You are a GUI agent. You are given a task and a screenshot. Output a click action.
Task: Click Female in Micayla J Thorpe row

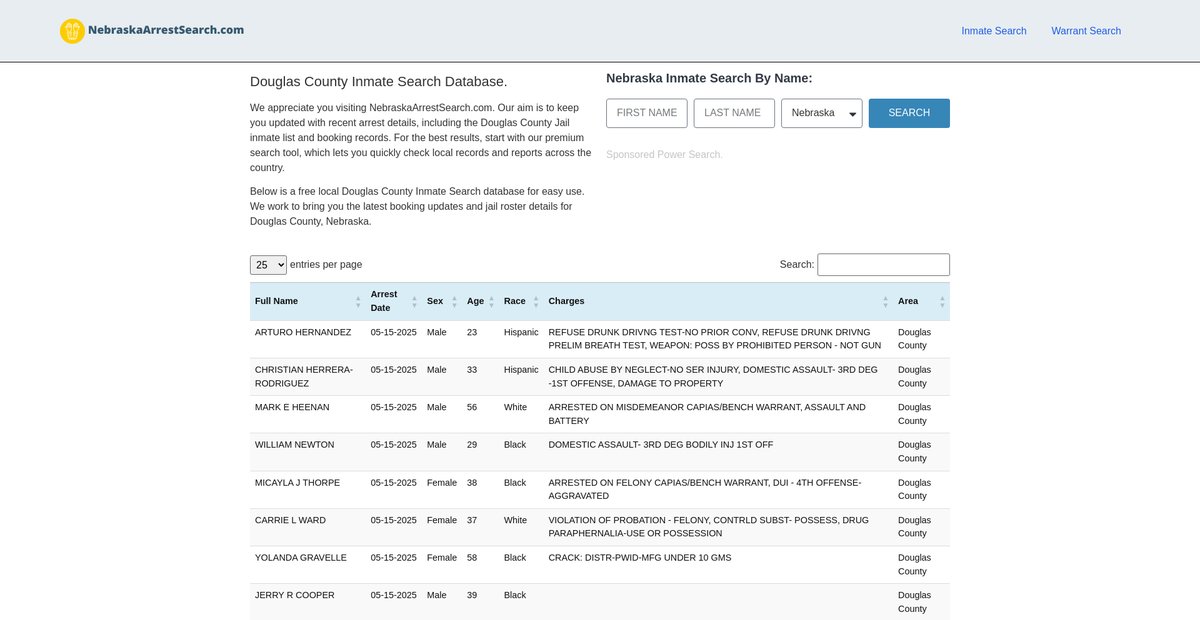point(442,483)
